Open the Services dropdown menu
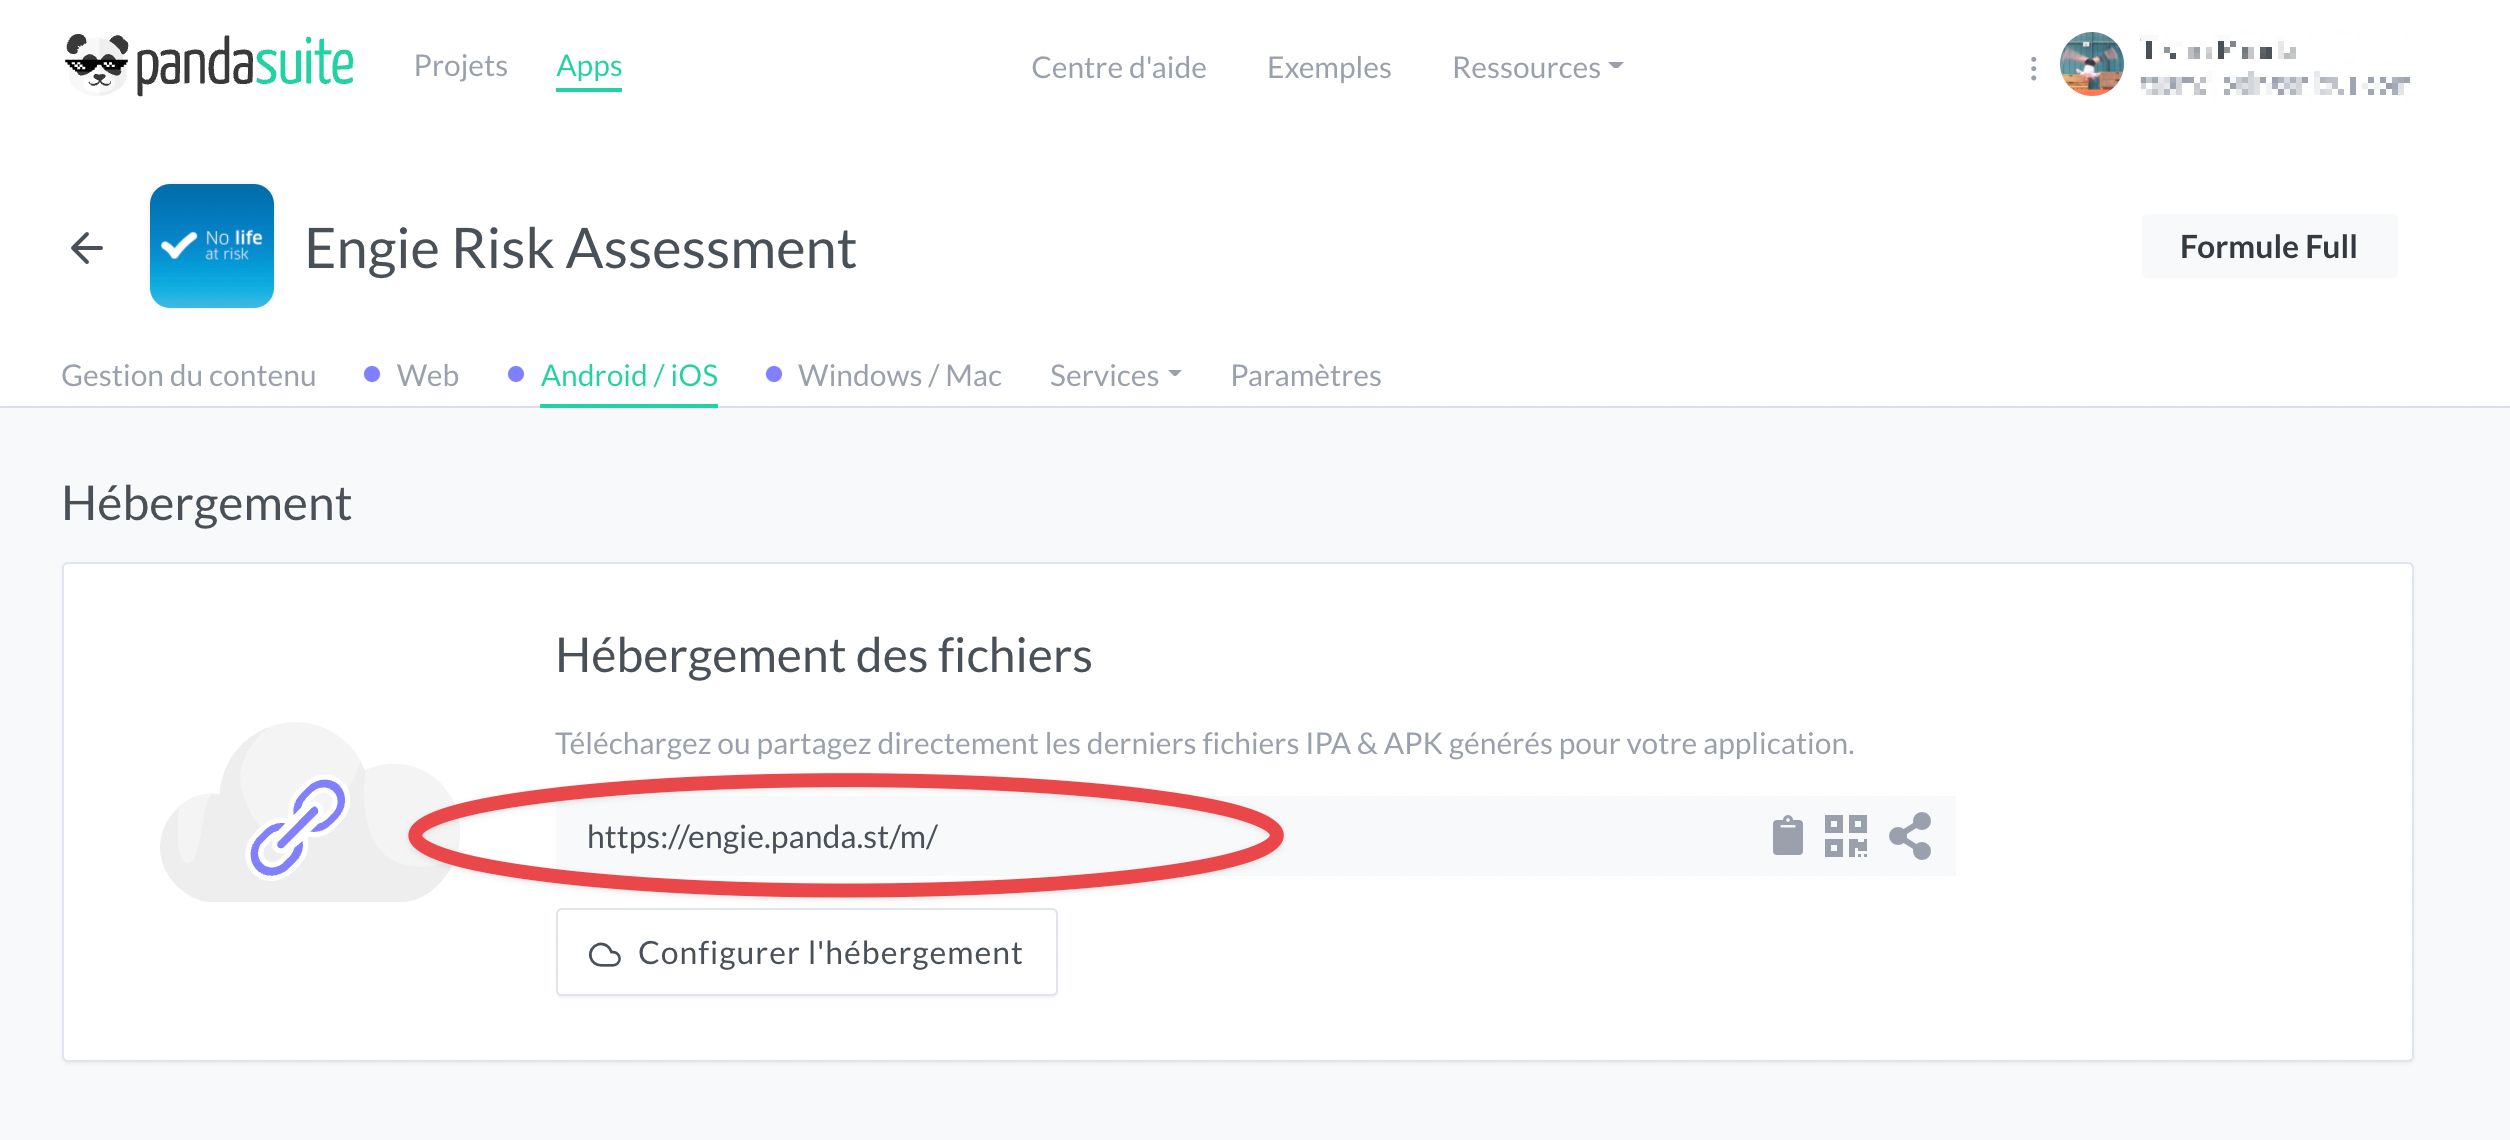This screenshot has height=1140, width=2510. (x=1114, y=375)
